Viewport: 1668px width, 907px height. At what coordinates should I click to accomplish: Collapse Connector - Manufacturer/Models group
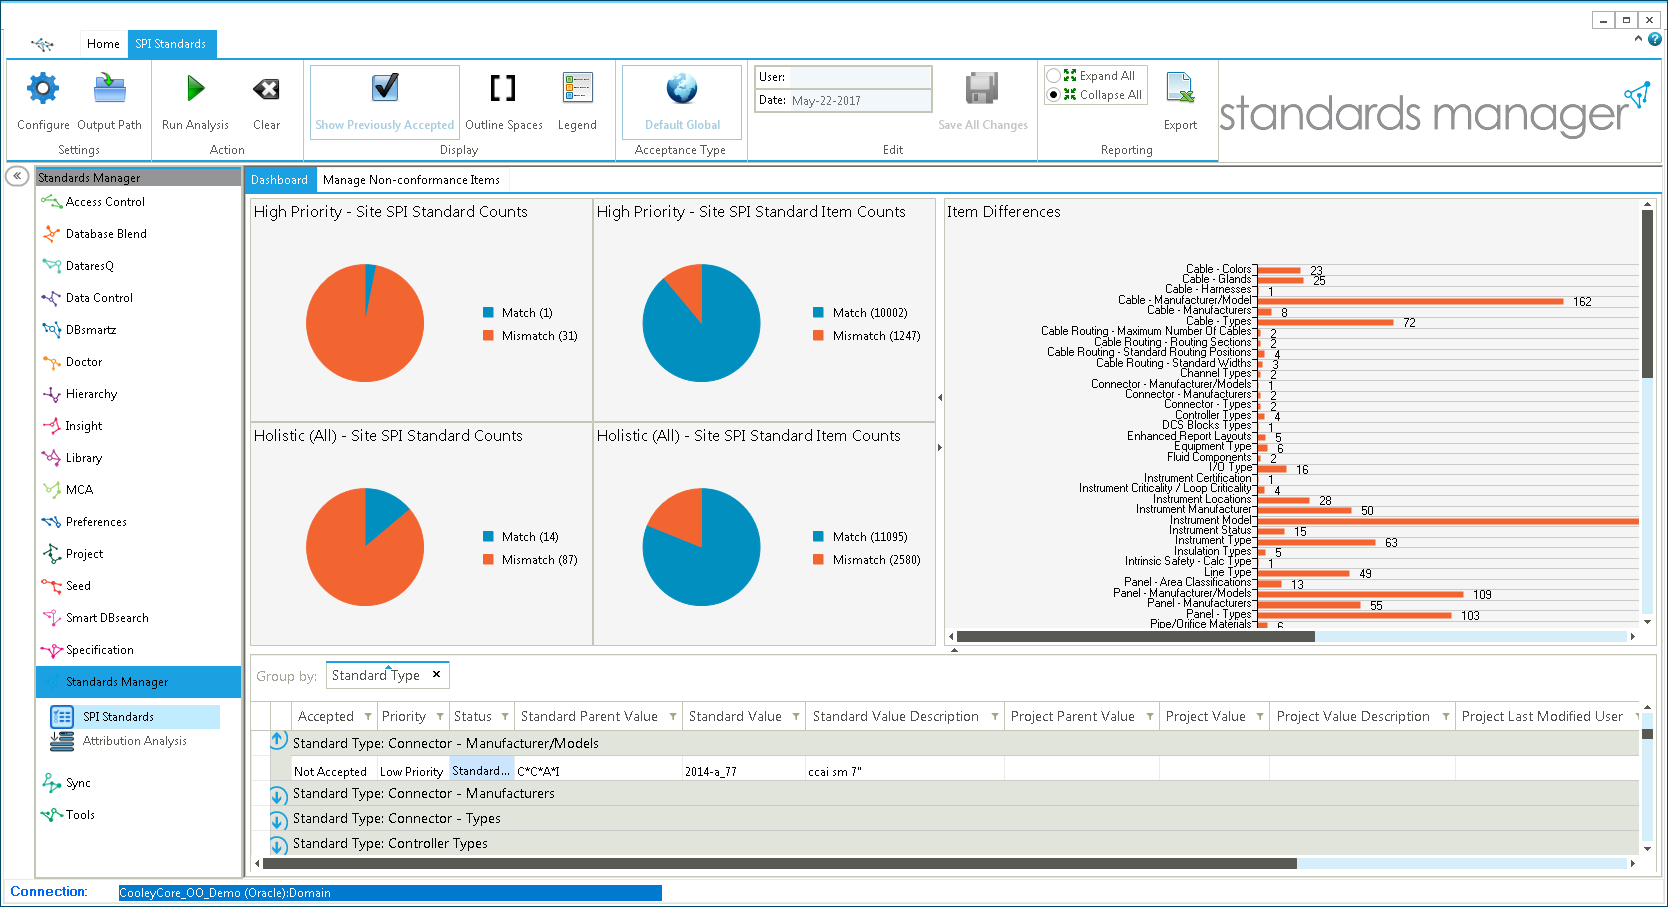[279, 741]
